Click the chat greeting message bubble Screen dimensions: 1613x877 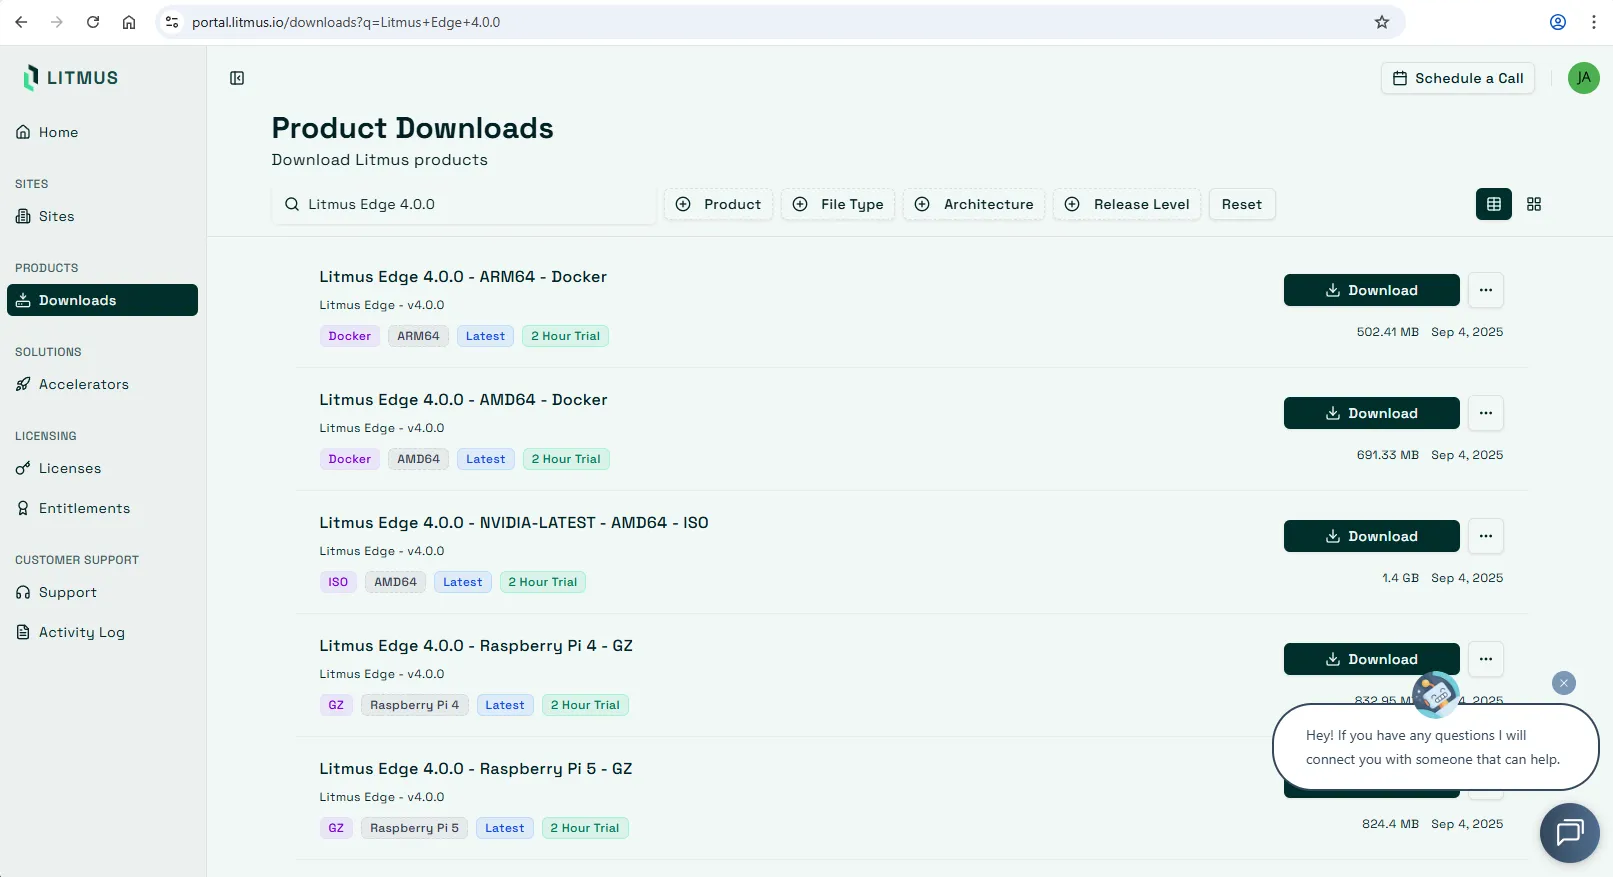[1436, 747]
